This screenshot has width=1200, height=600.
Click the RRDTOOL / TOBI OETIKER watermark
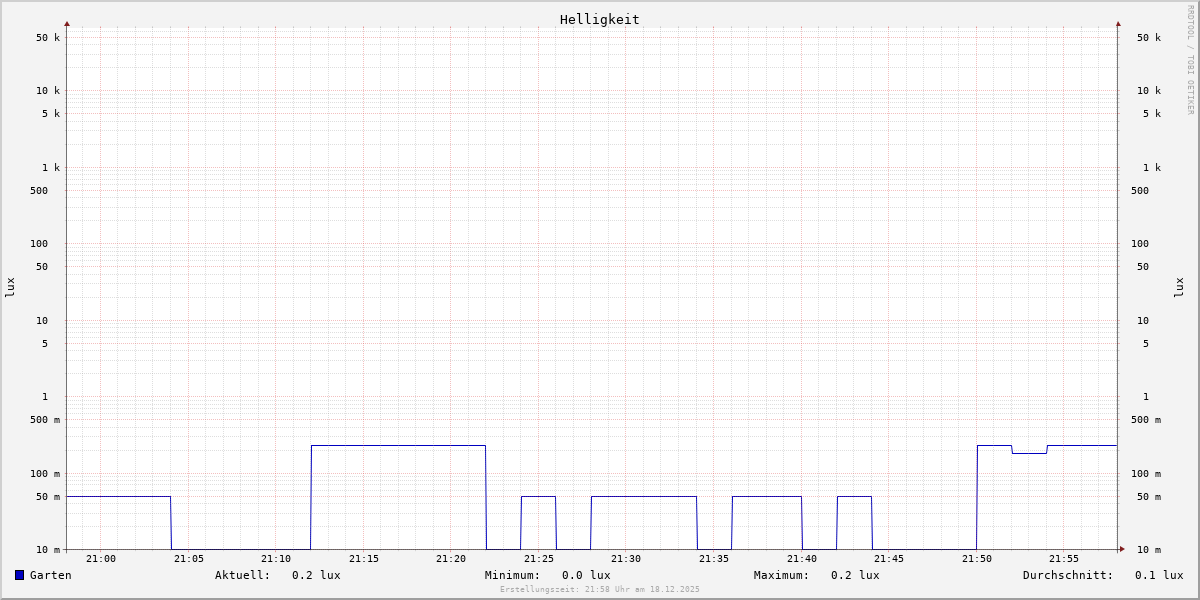click(x=1190, y=60)
